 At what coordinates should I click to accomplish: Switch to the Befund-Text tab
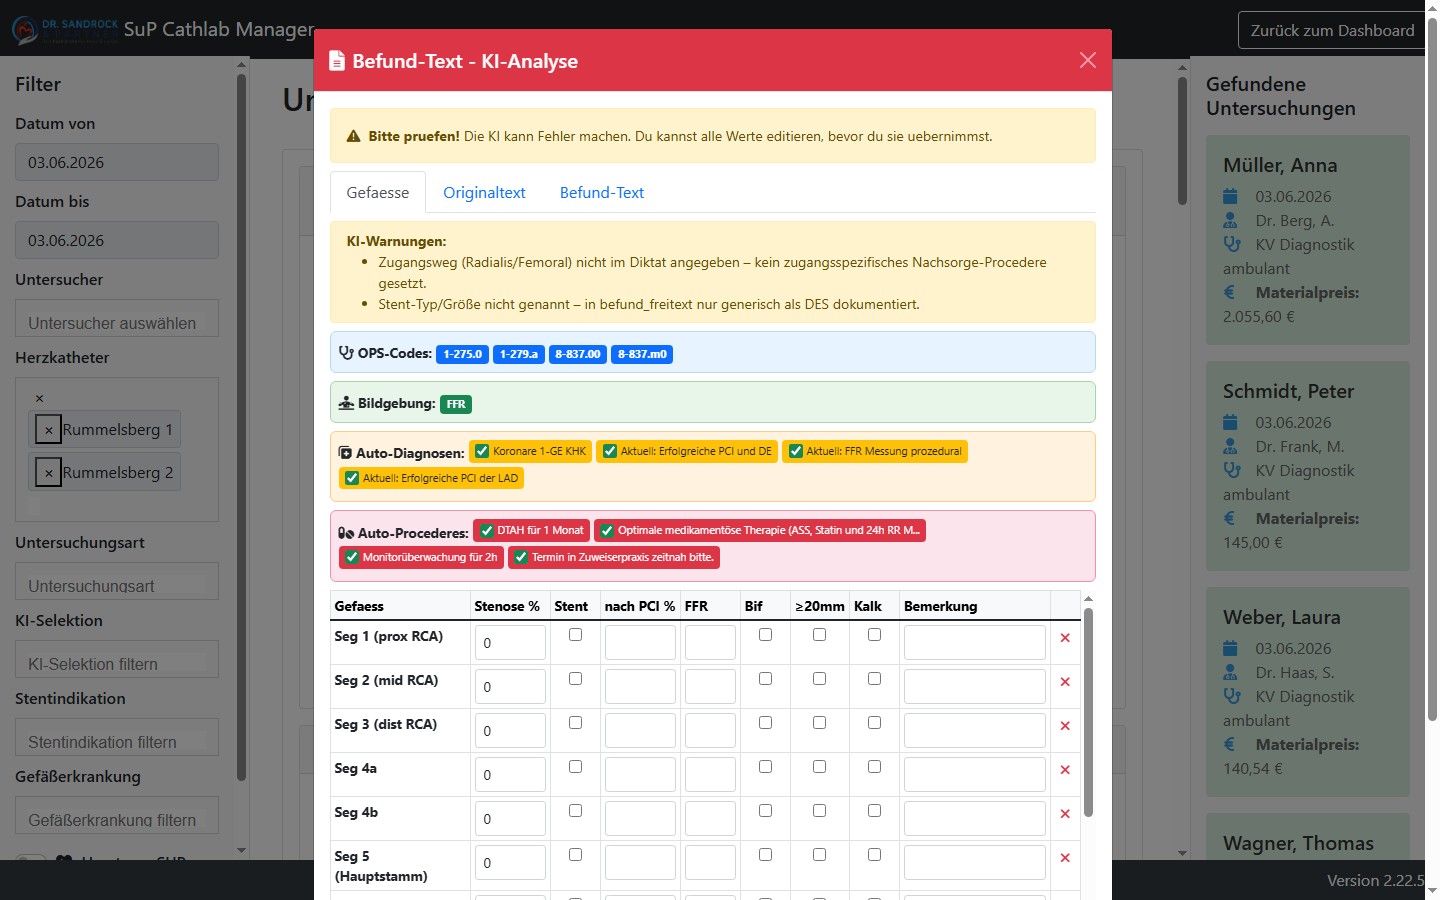pyautogui.click(x=602, y=192)
